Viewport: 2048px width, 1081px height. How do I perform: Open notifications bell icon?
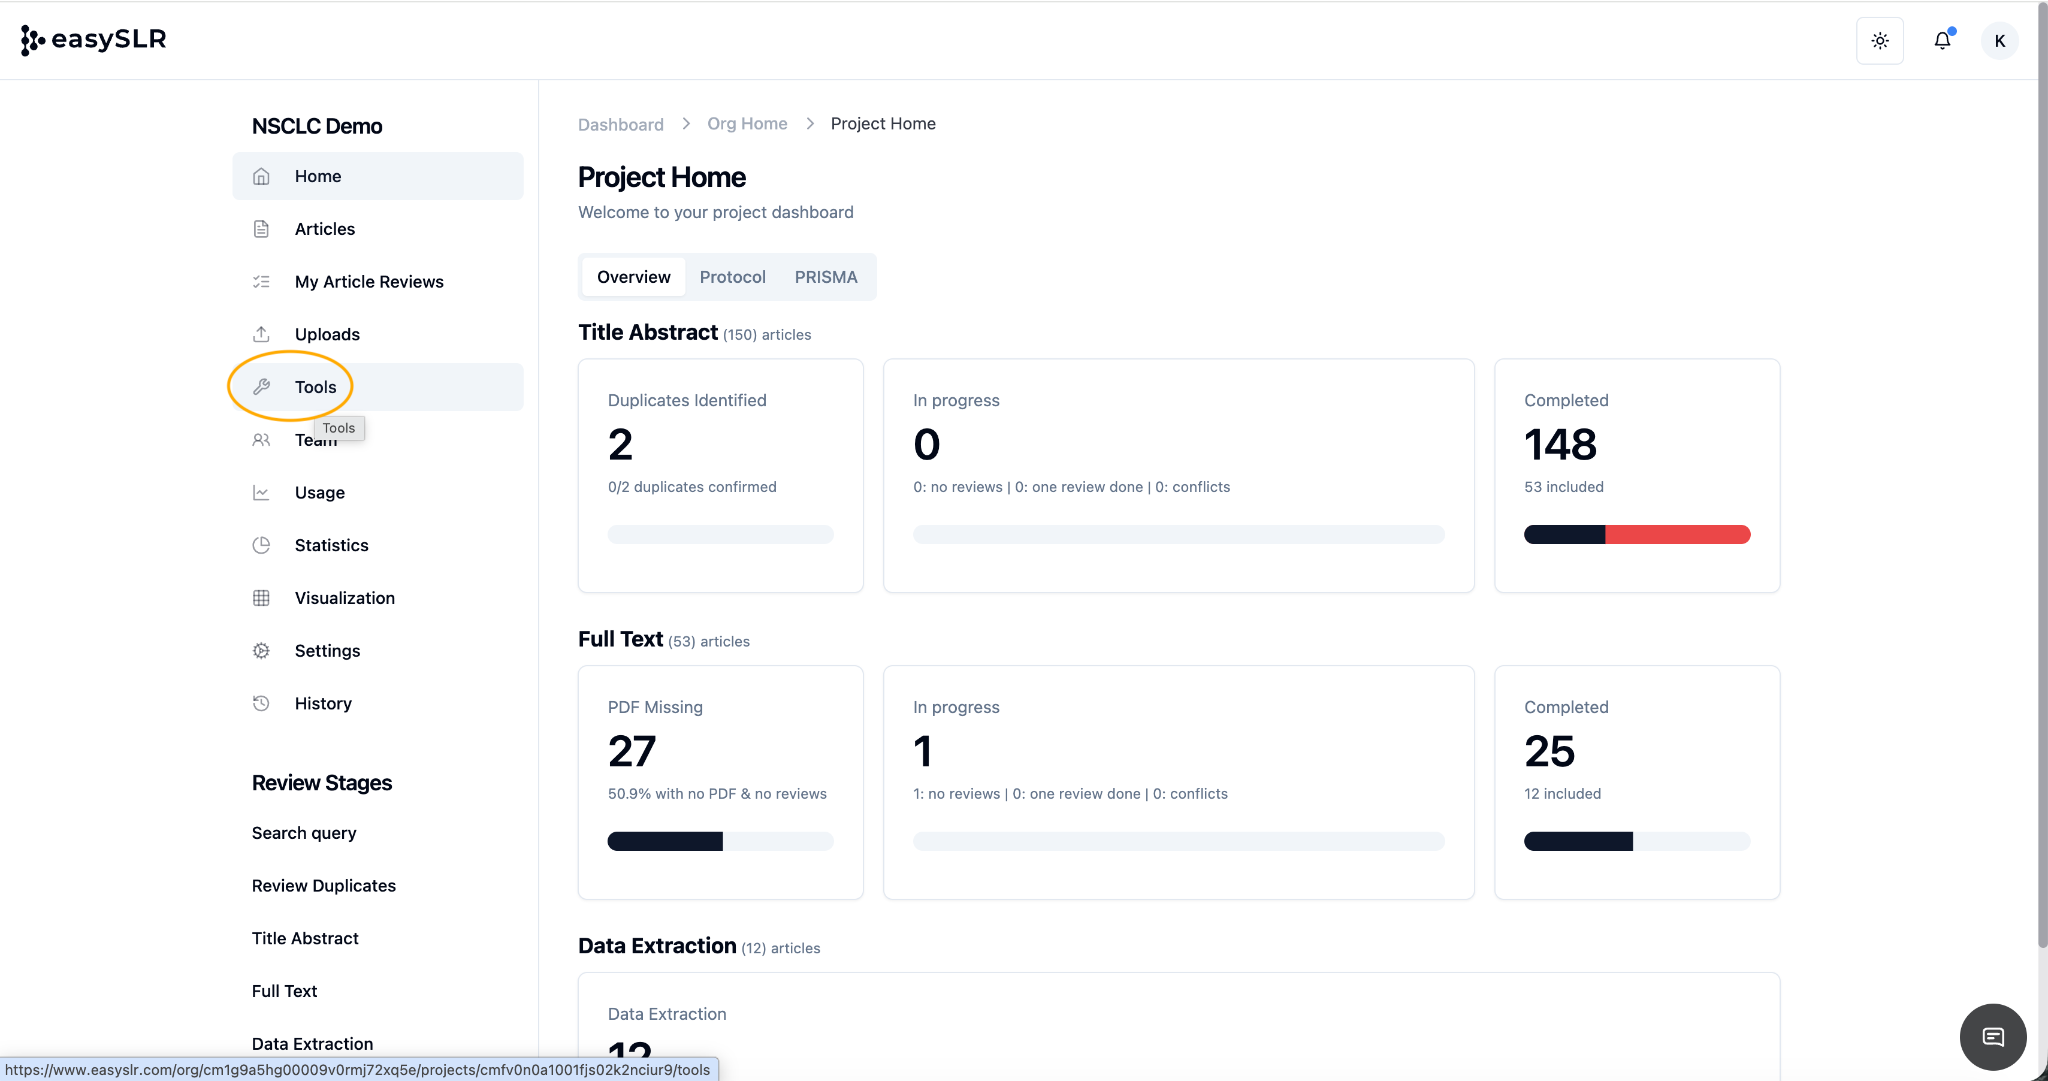point(1942,41)
